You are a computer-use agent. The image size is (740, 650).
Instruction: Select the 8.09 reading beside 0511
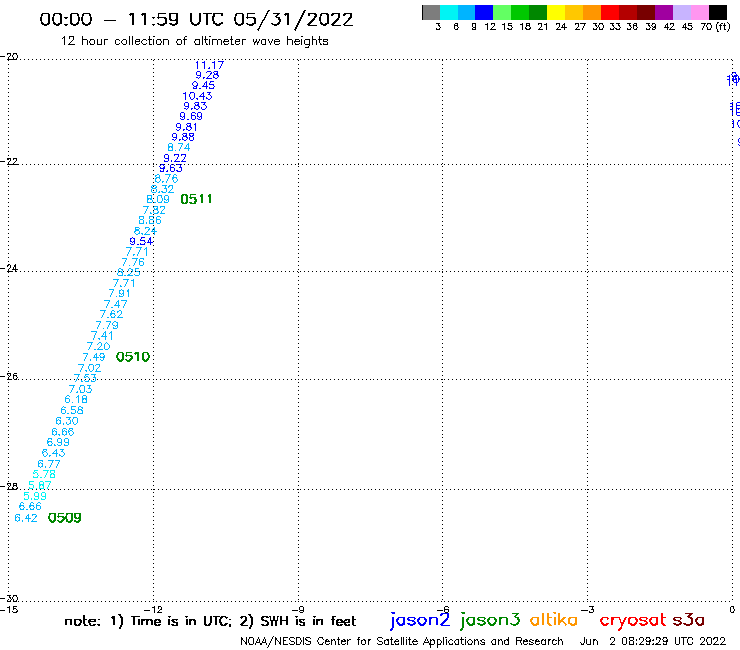[x=158, y=199]
